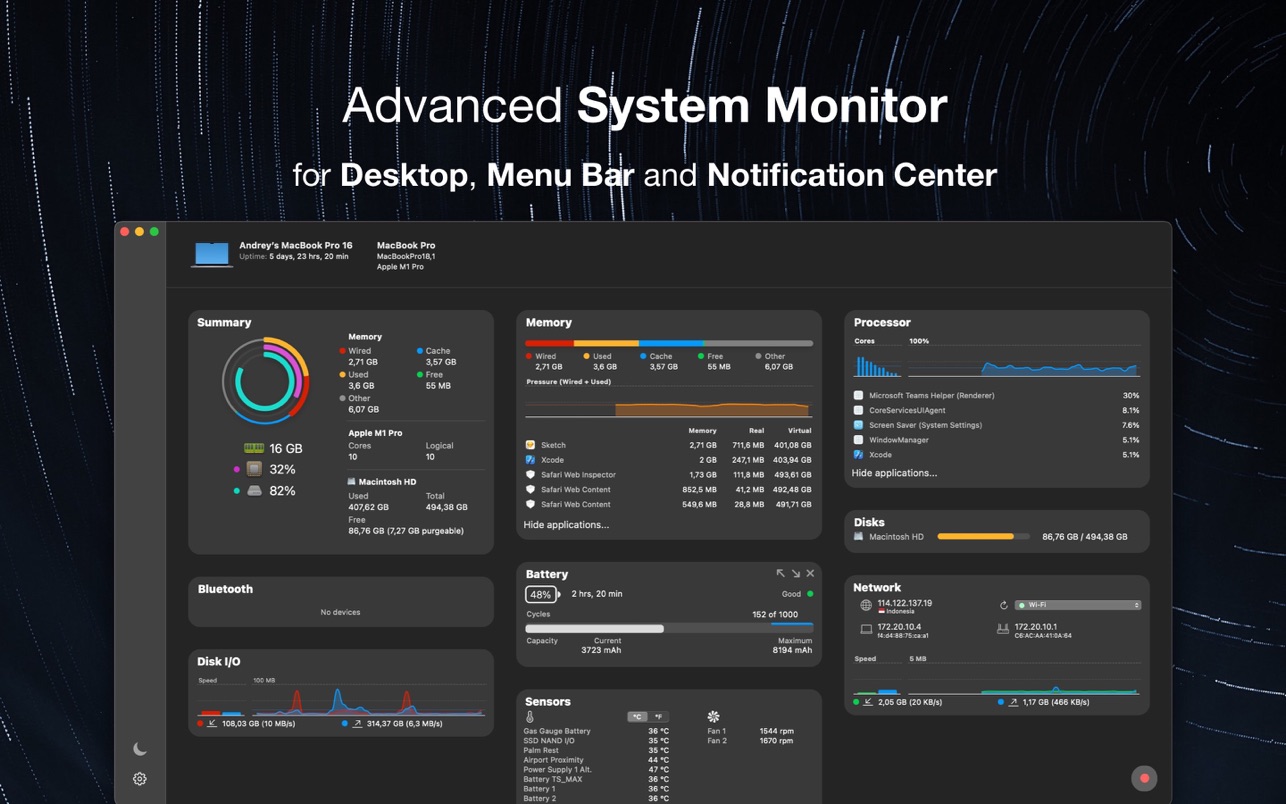Open settings with the gear icon
The image size is (1286, 804).
140,779
